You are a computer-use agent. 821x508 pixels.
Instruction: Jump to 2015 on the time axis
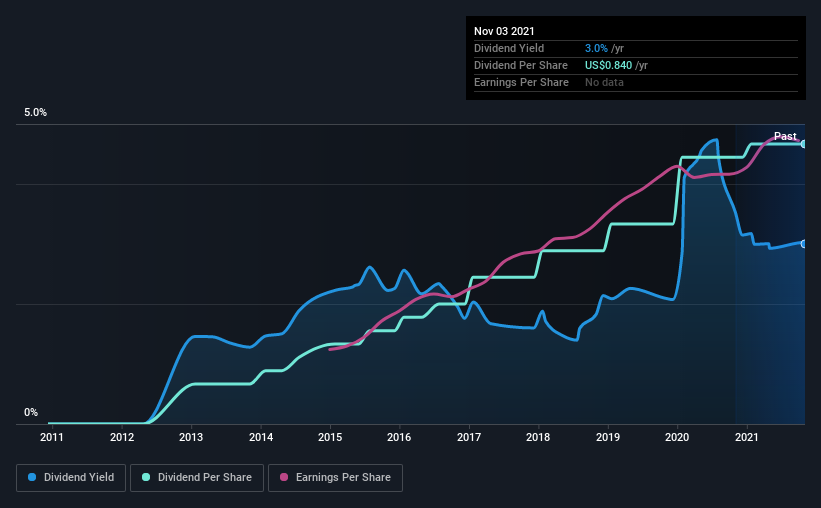tap(330, 437)
